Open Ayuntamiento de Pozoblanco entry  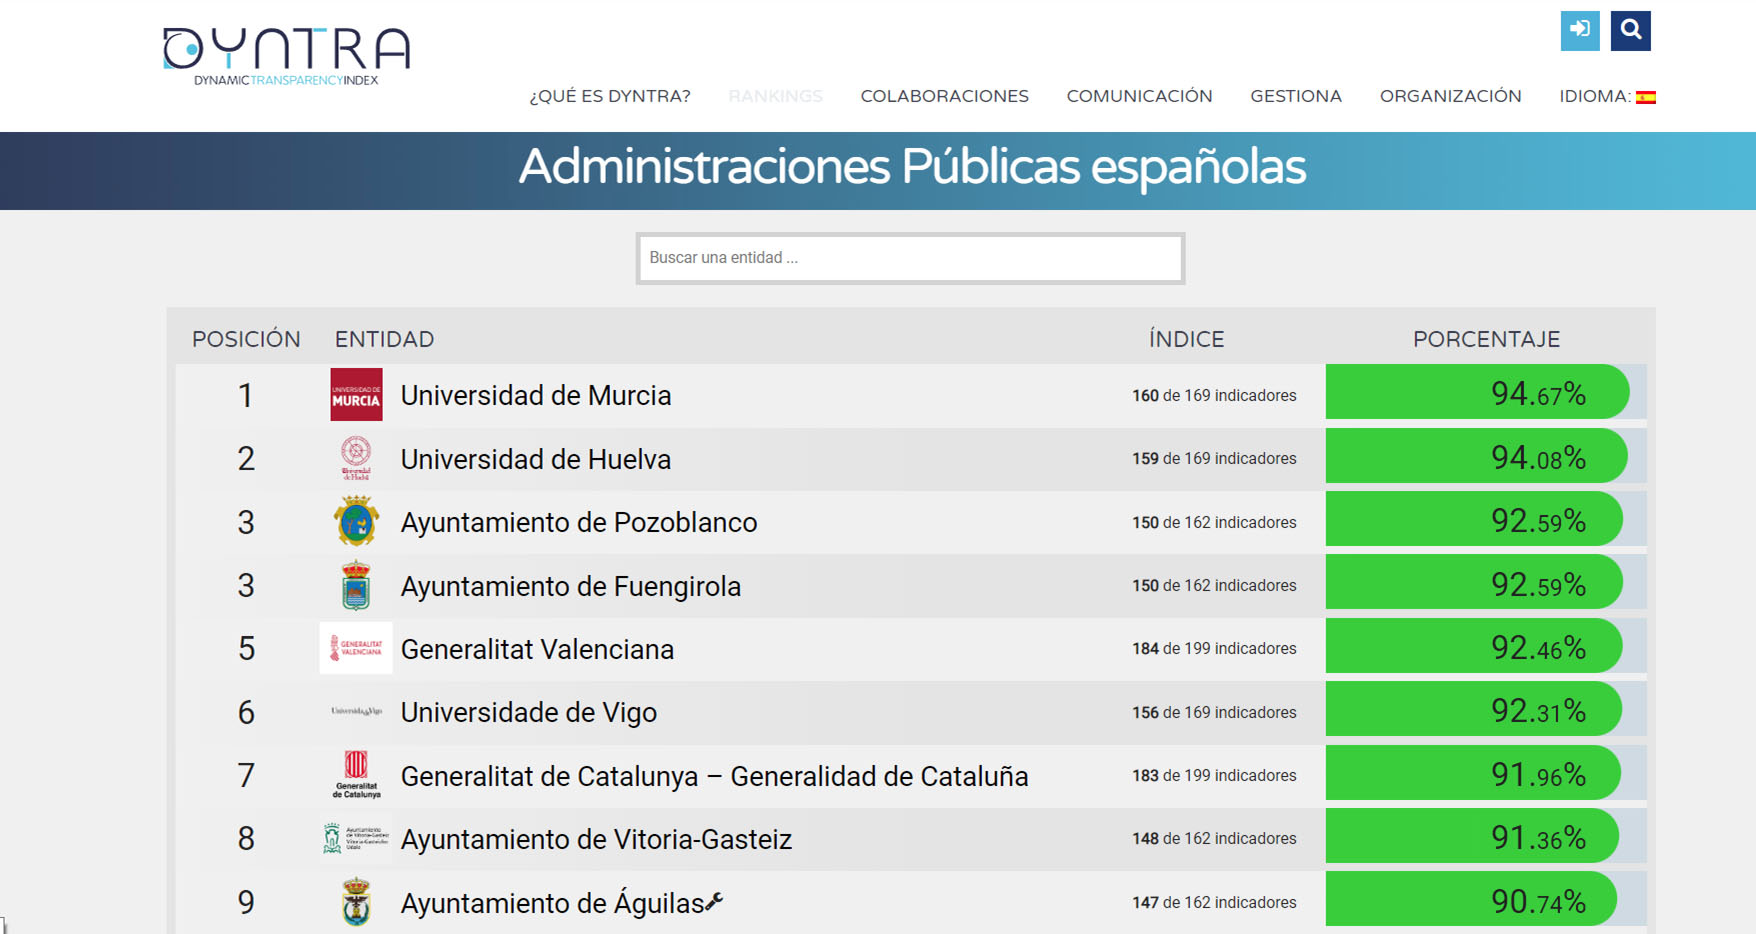579,522
